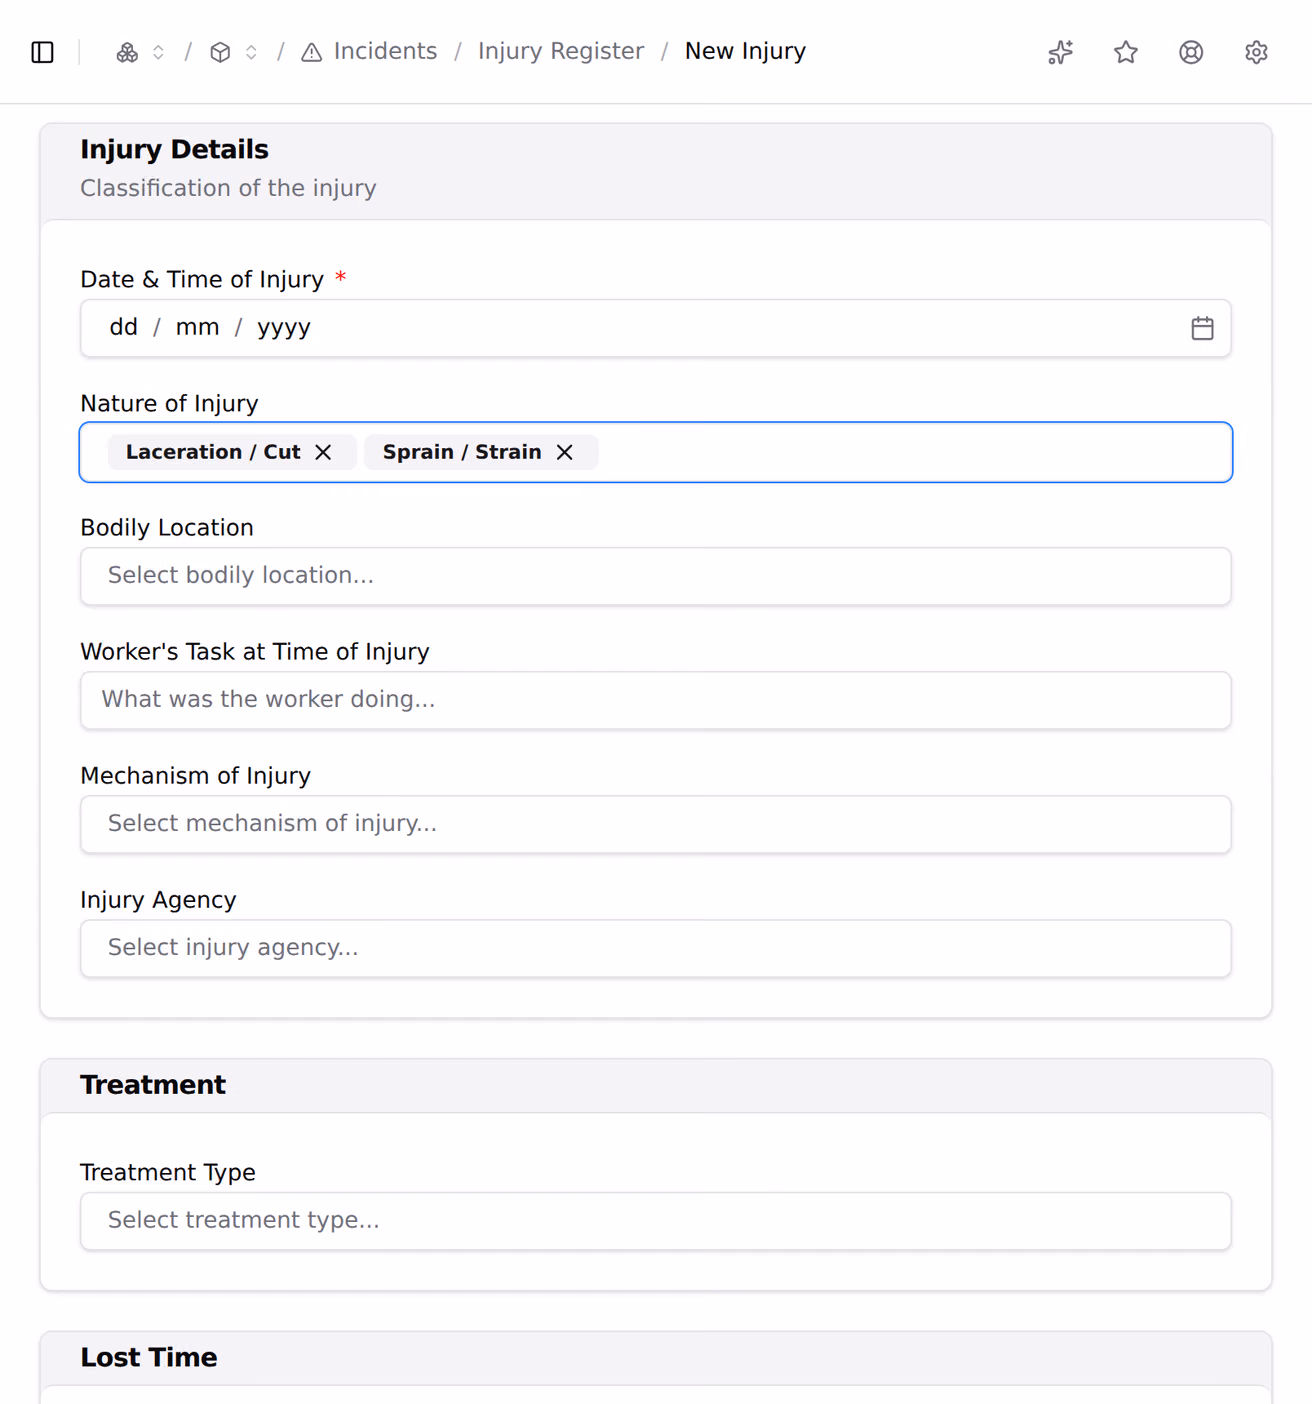Image resolution: width=1312 pixels, height=1404 pixels.
Task: Open the AI sparkle assistant icon
Action: [1061, 52]
